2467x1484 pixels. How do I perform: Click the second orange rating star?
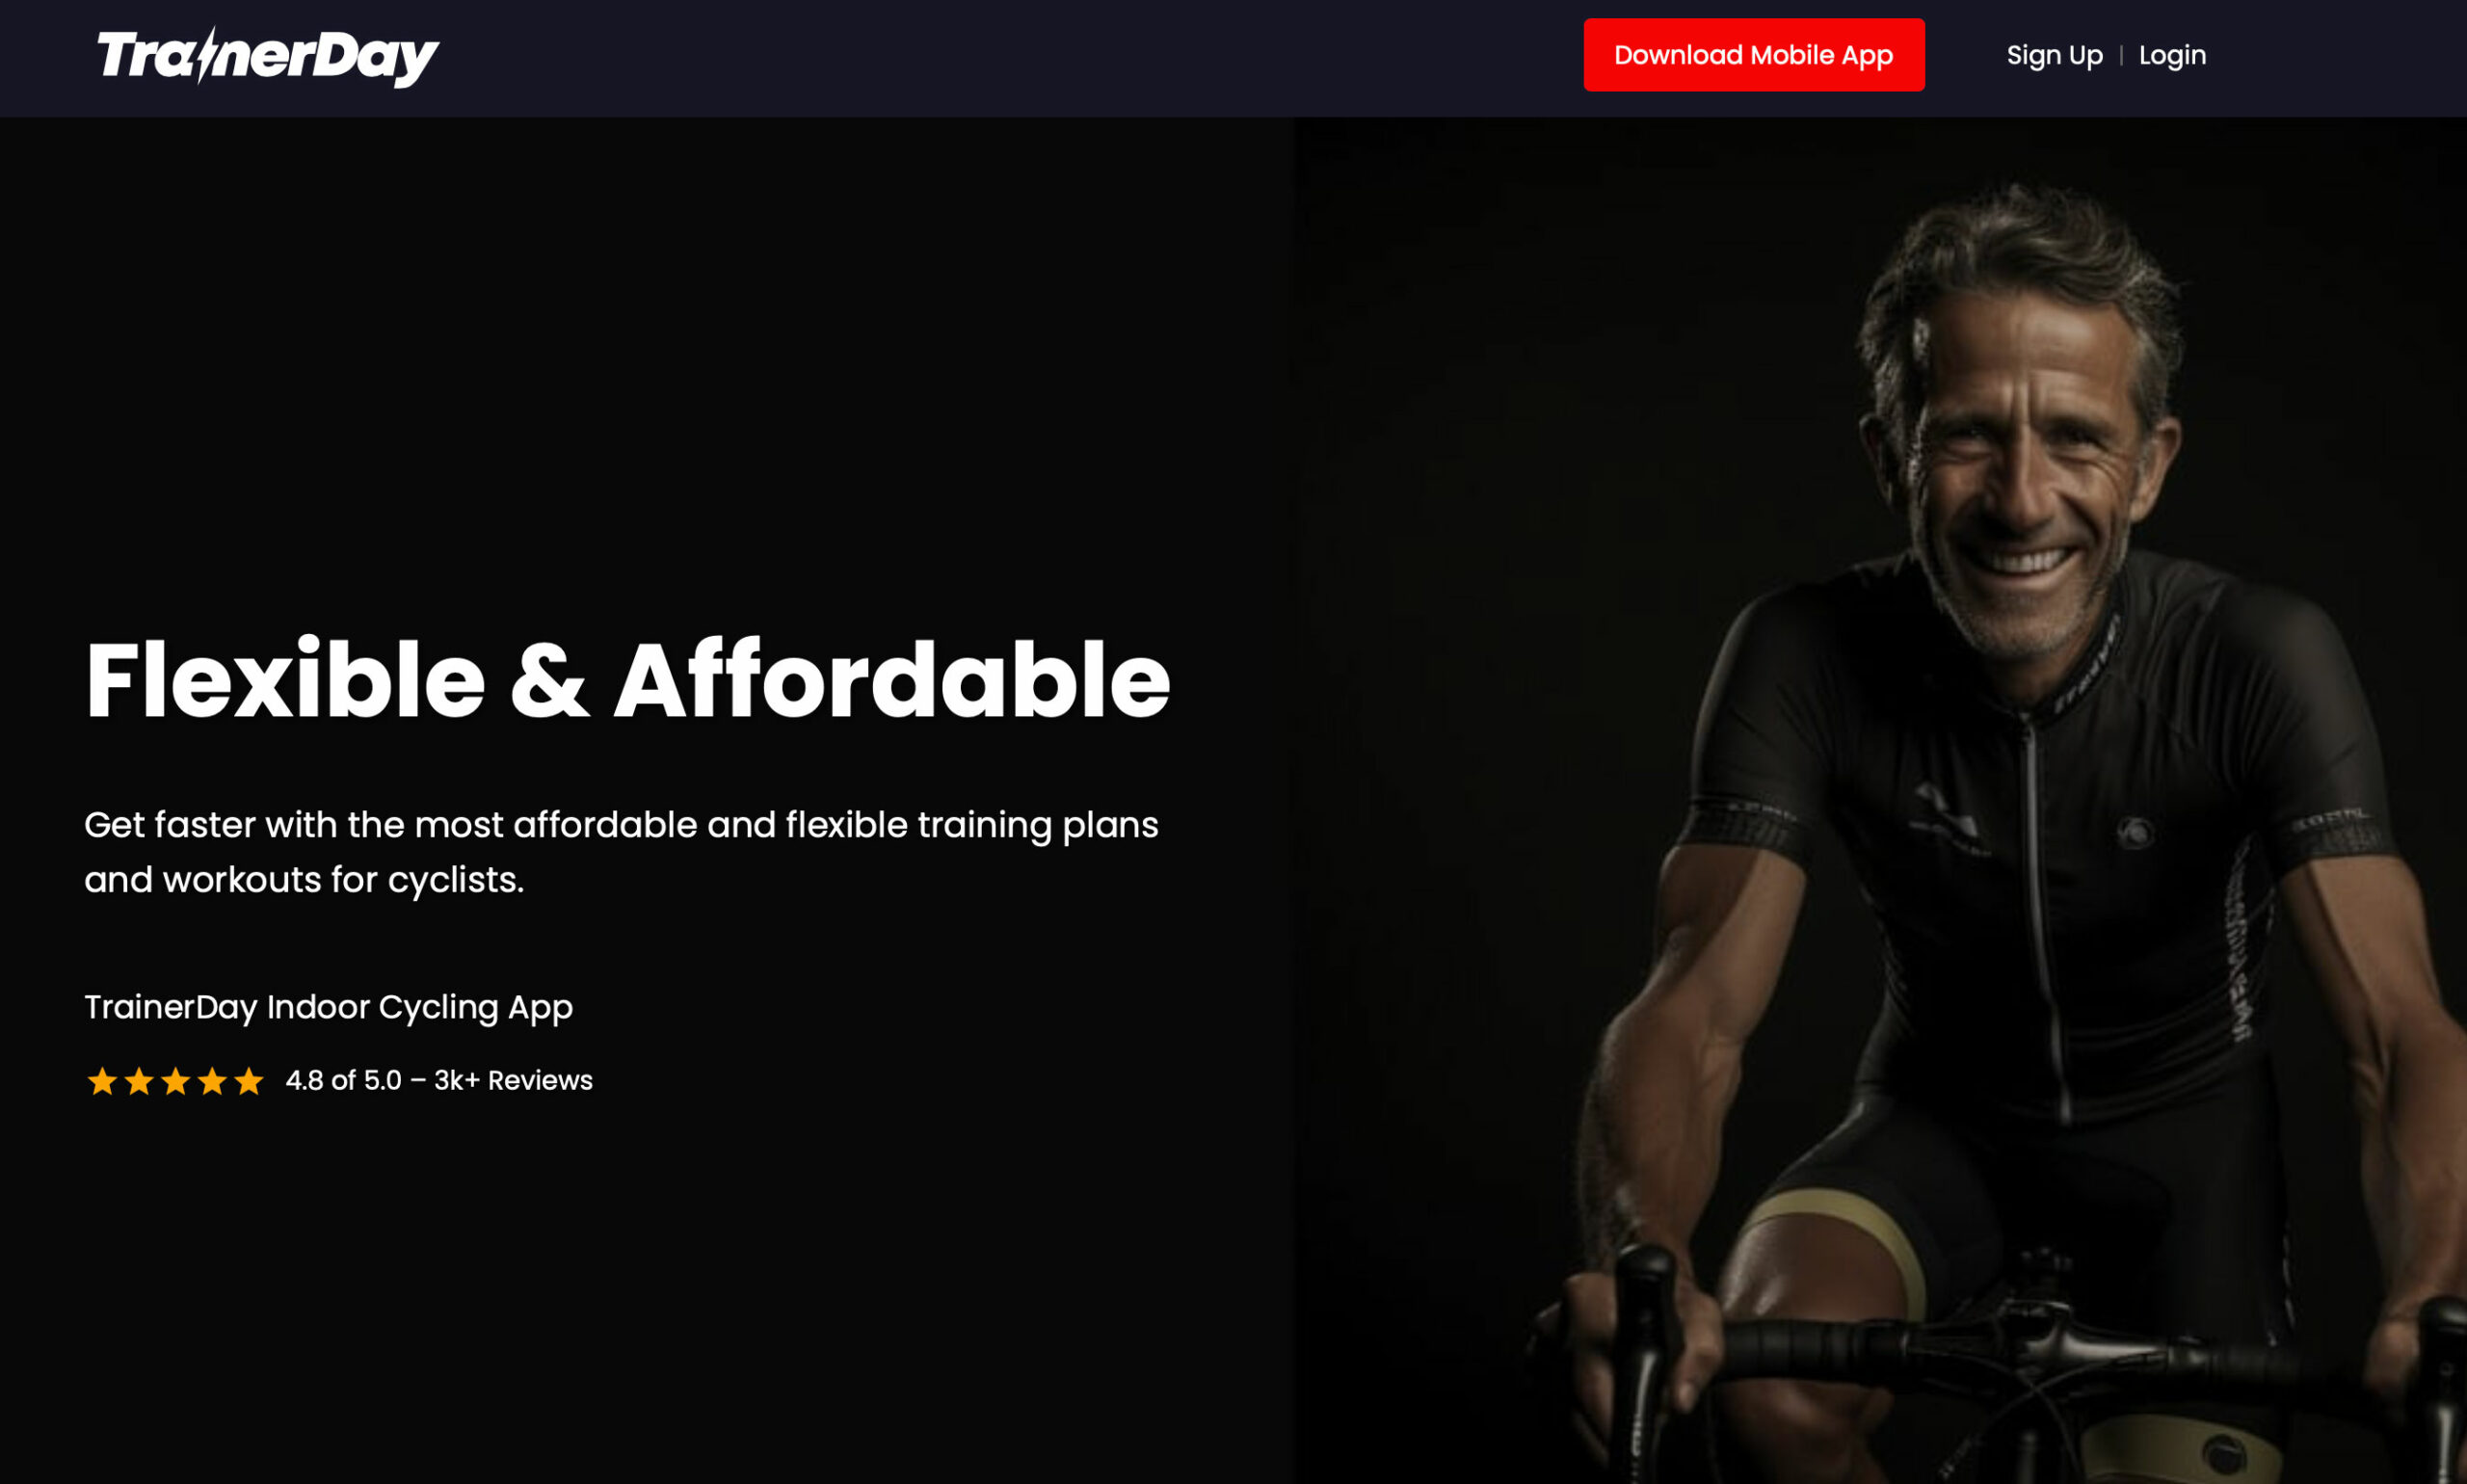pos(139,1081)
